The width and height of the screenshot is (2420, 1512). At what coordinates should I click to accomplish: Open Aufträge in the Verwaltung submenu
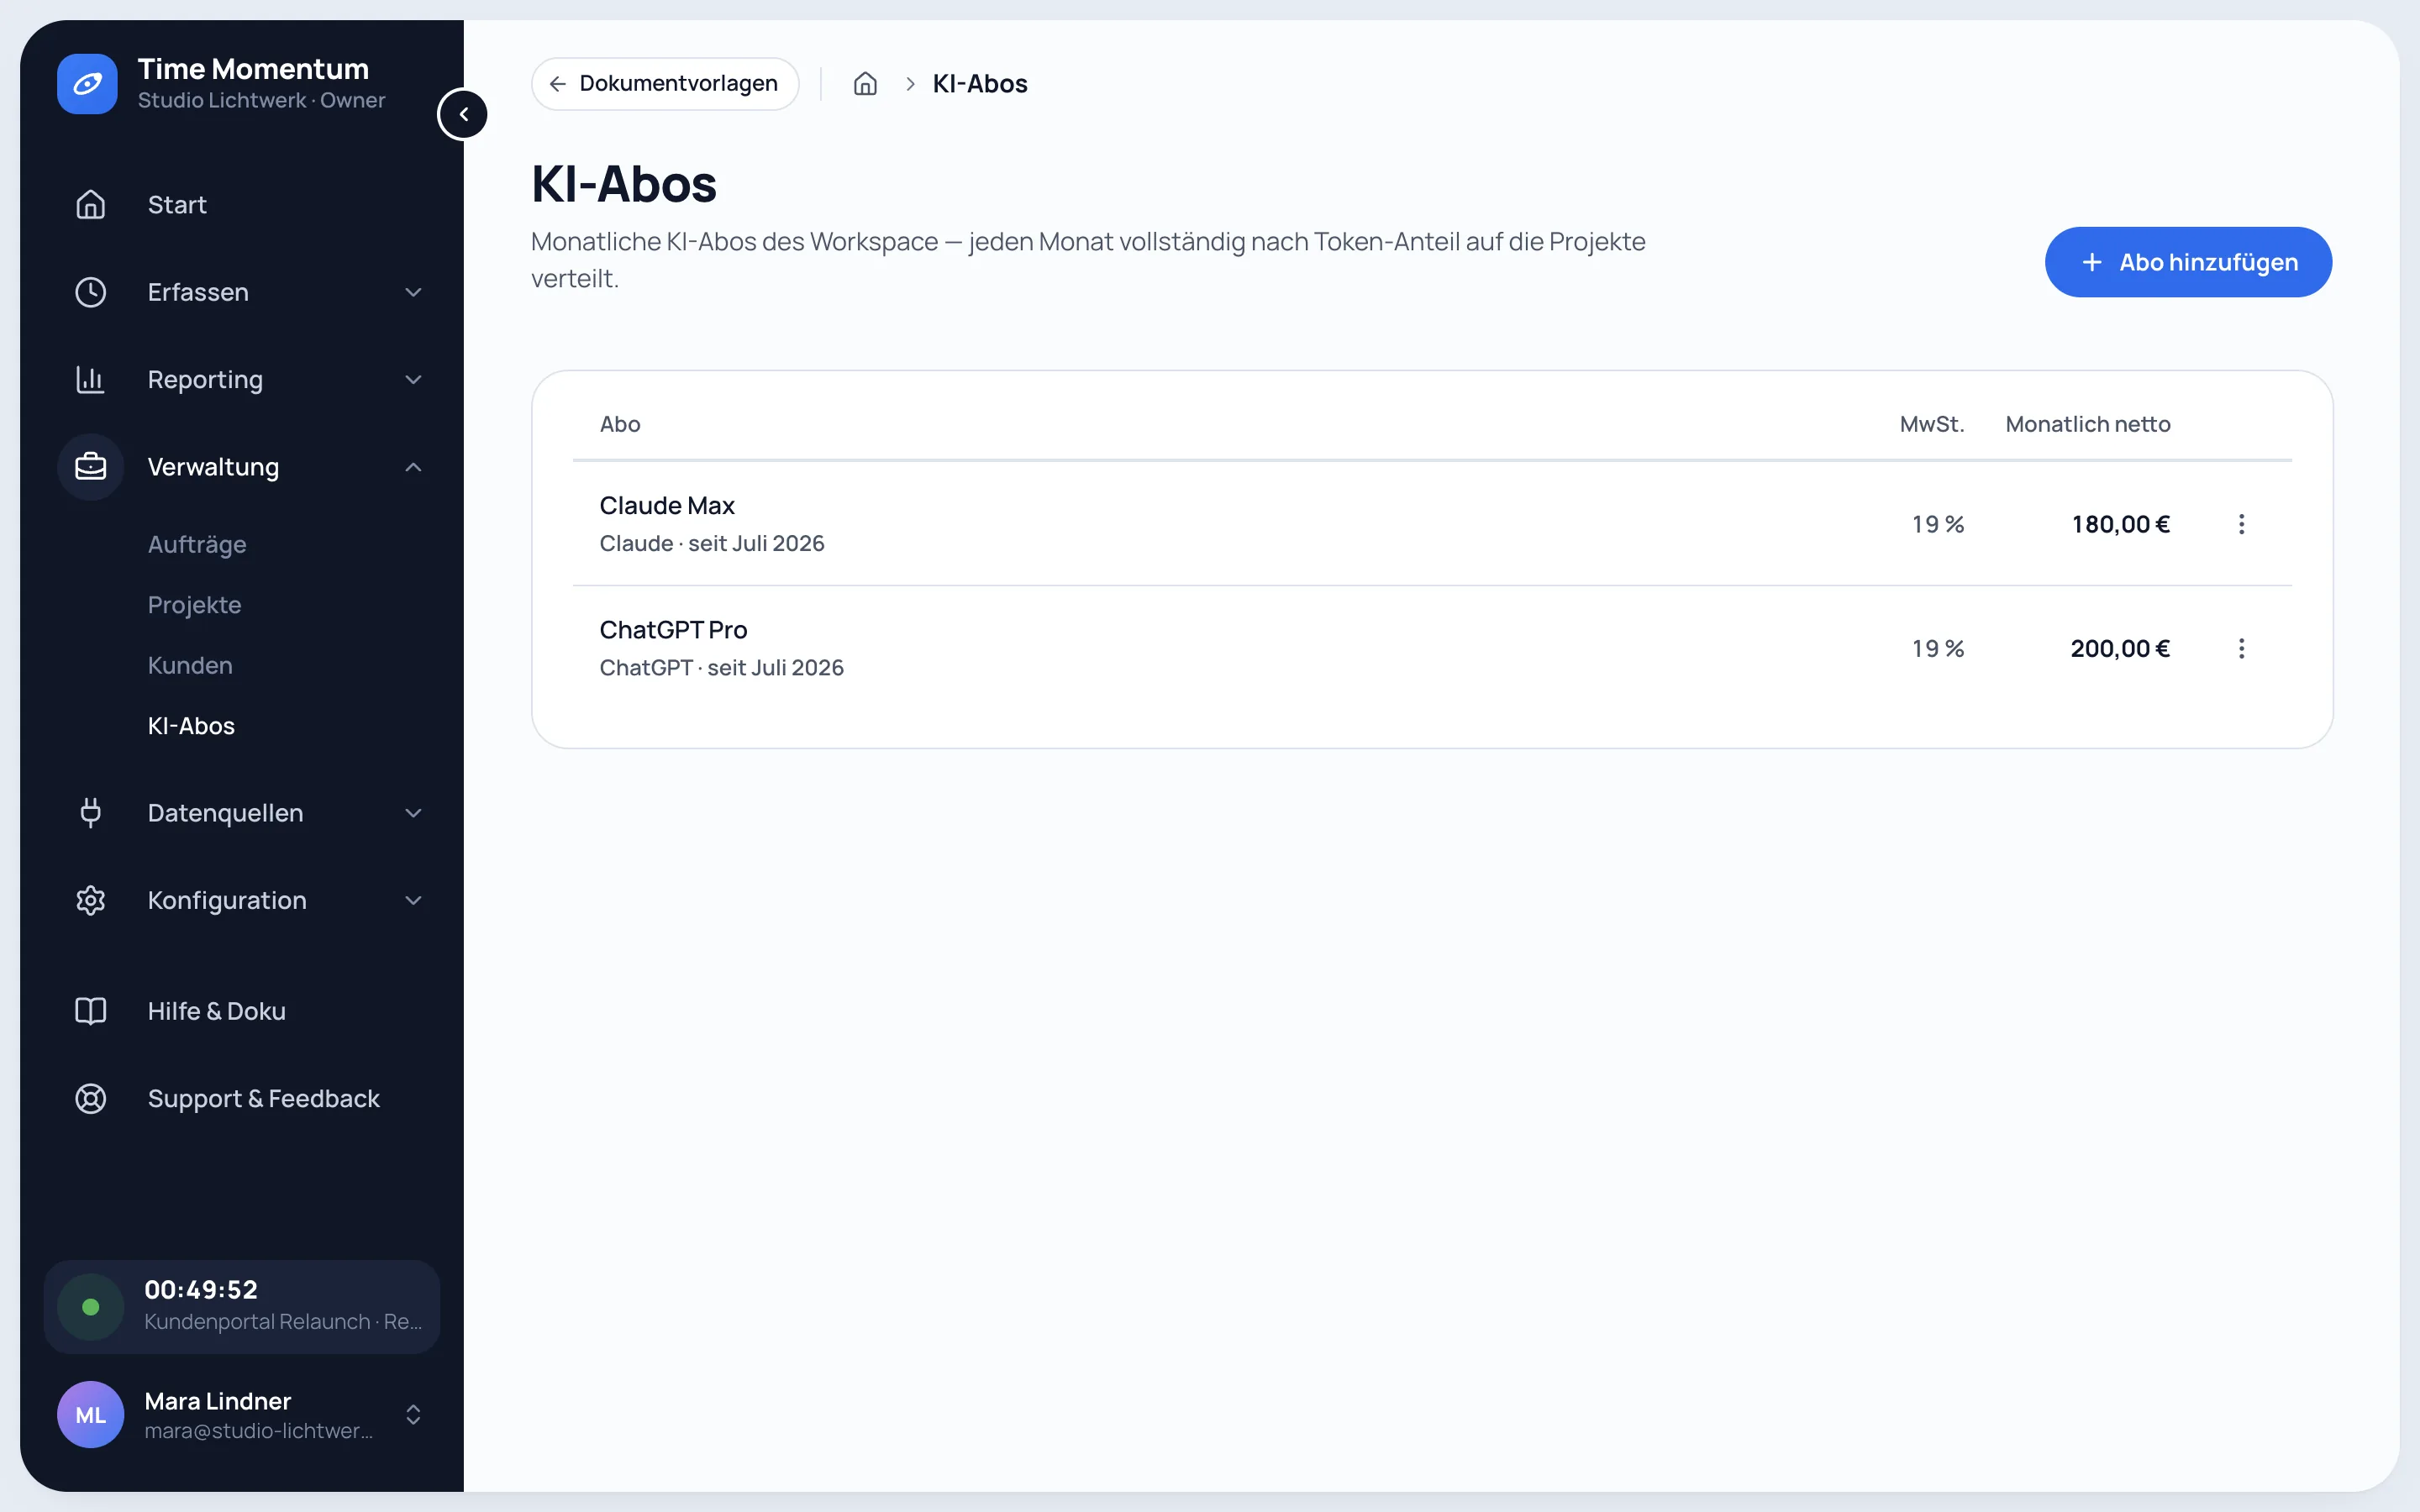point(197,544)
